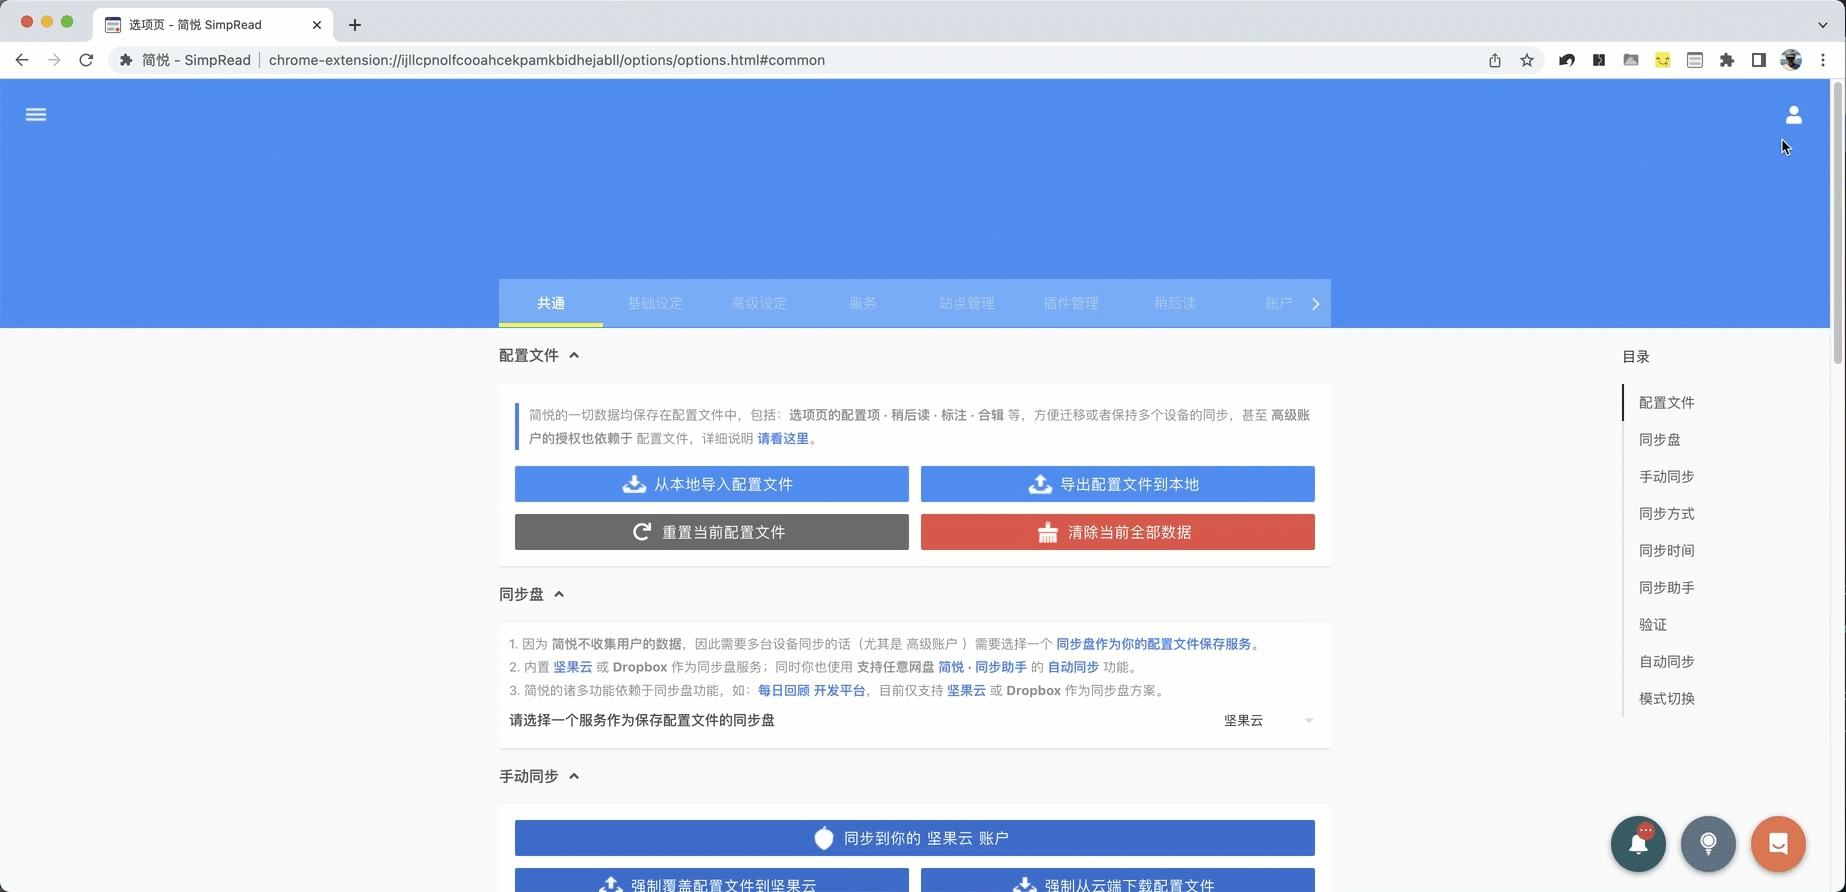Click 导出配置文件到本地 button
This screenshot has height=892, width=1846.
point(1117,484)
